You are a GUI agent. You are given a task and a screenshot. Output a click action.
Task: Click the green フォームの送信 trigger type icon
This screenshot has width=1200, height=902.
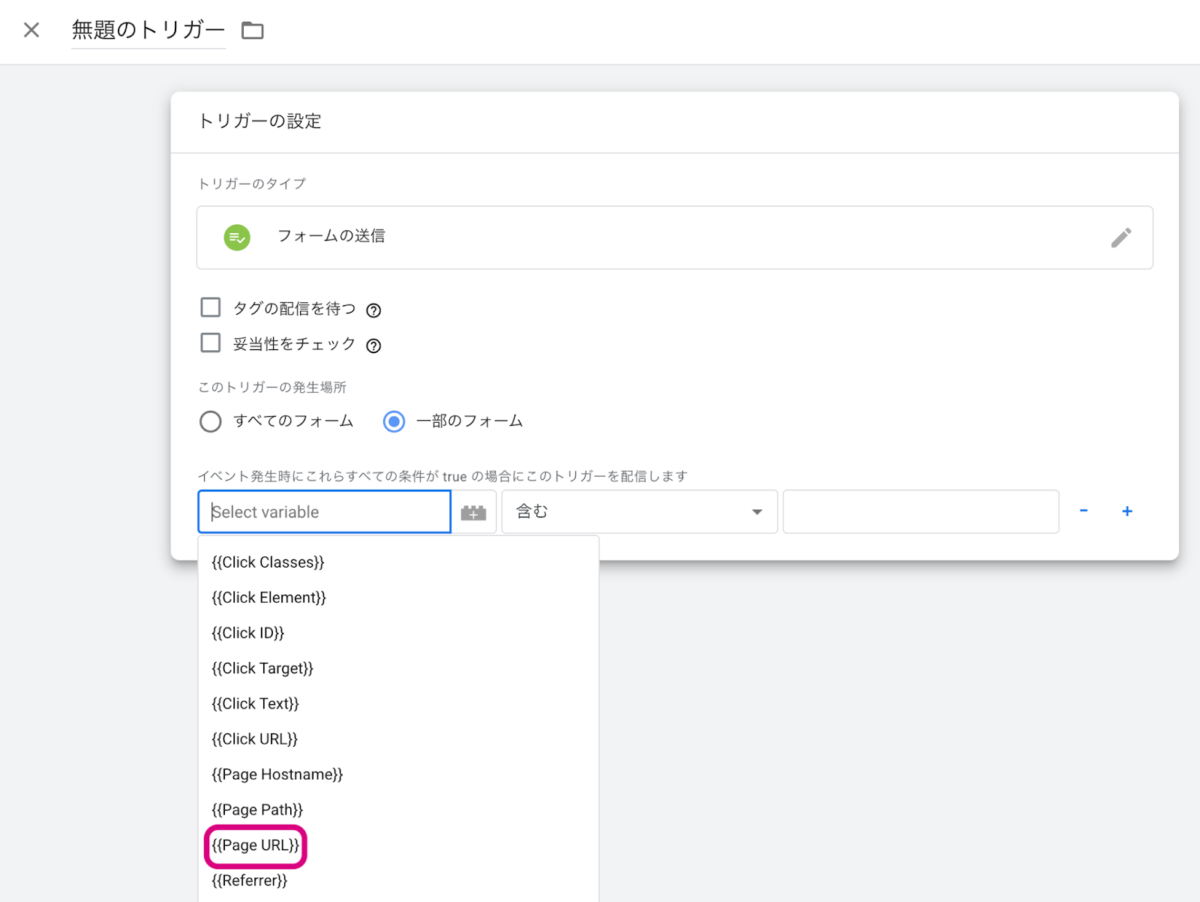tap(237, 237)
